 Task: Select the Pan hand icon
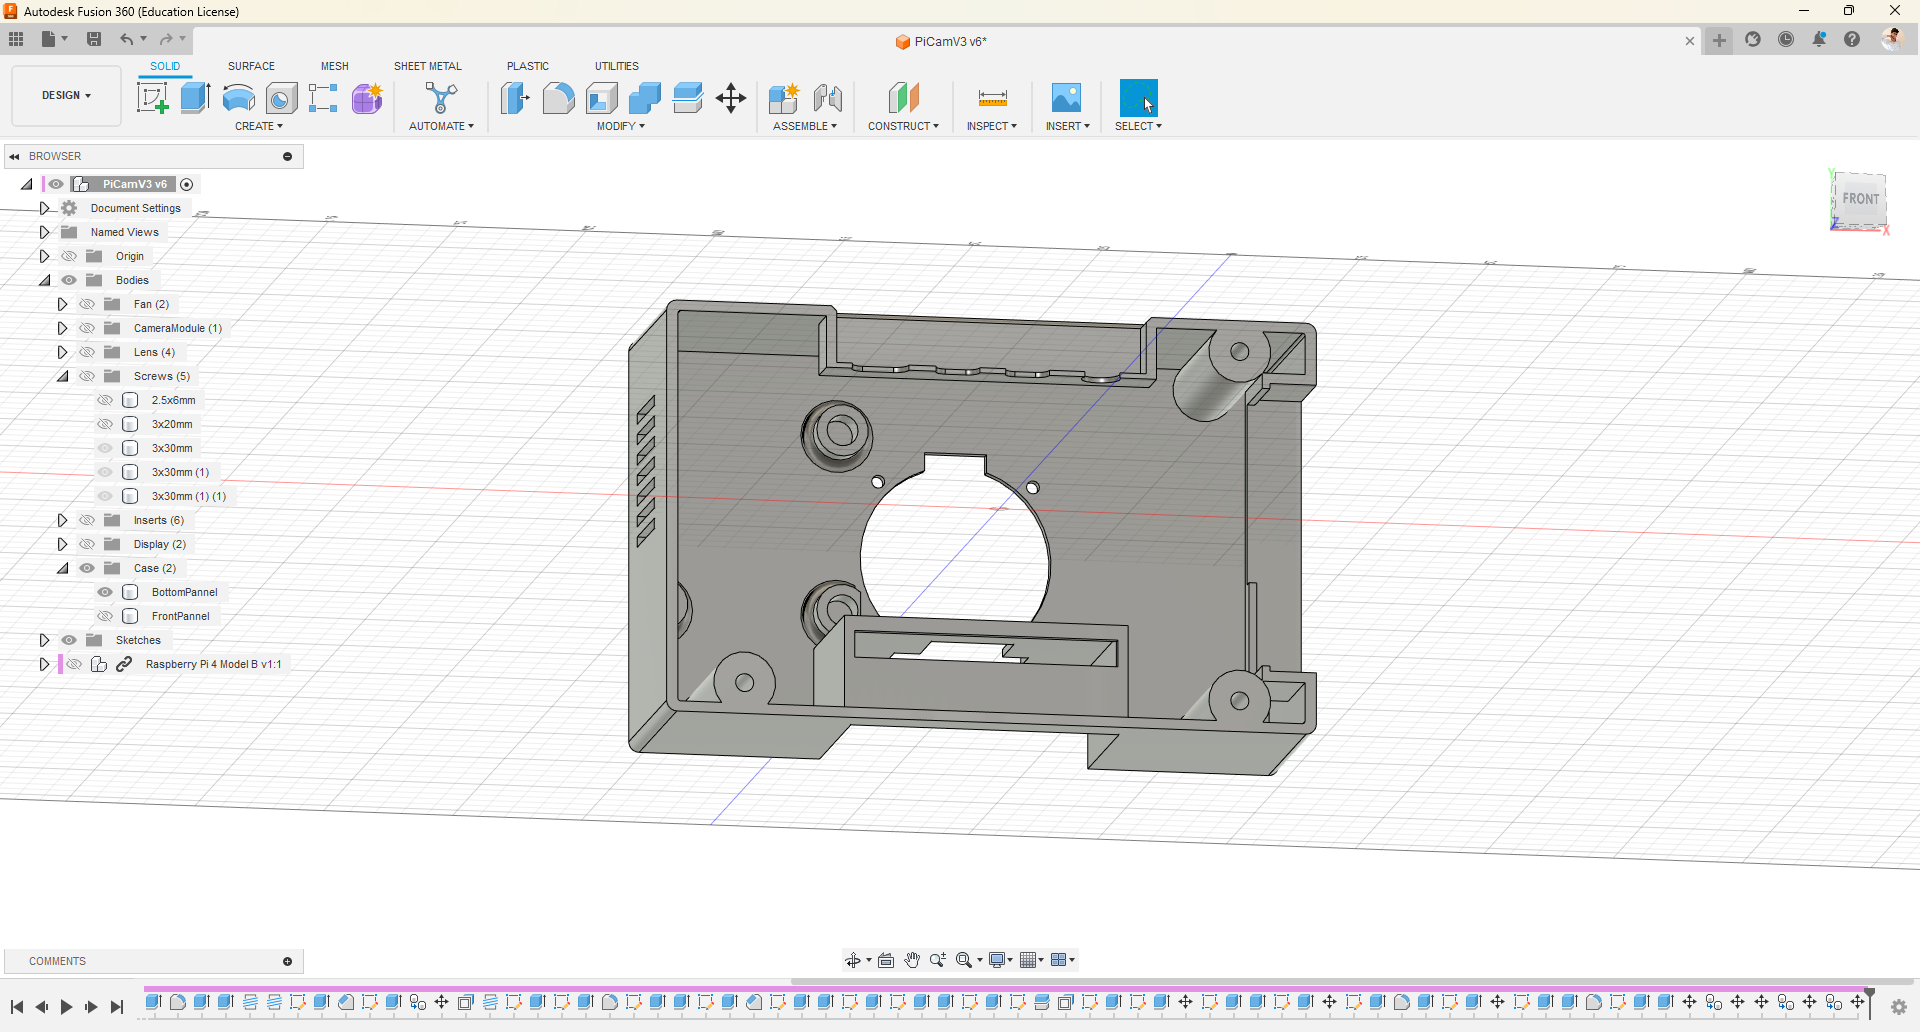coord(912,960)
